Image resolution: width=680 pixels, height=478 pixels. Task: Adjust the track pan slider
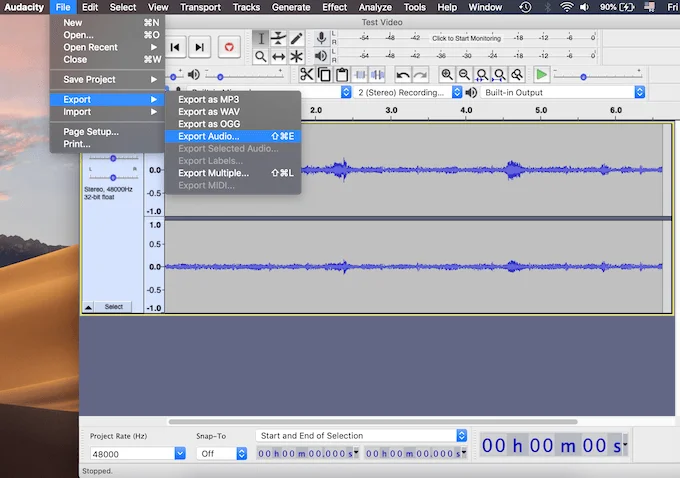113,177
